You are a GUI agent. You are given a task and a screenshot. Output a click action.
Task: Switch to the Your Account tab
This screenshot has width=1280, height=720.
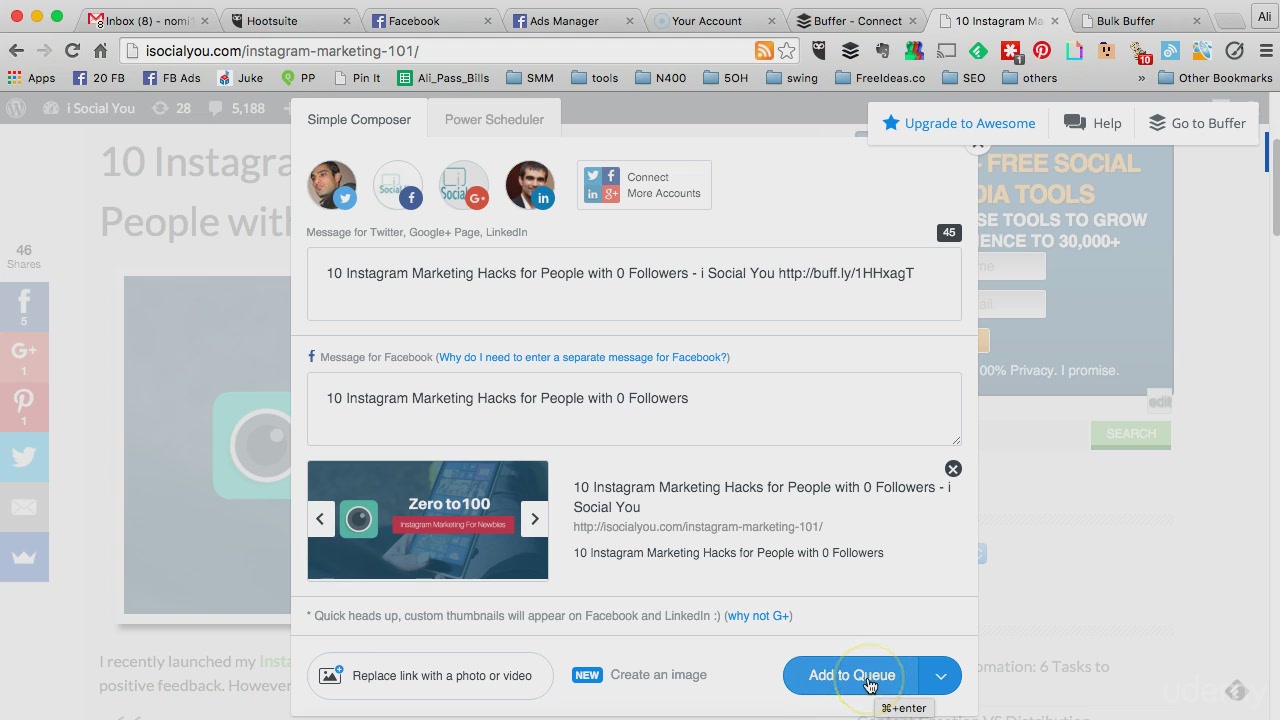click(x=717, y=20)
